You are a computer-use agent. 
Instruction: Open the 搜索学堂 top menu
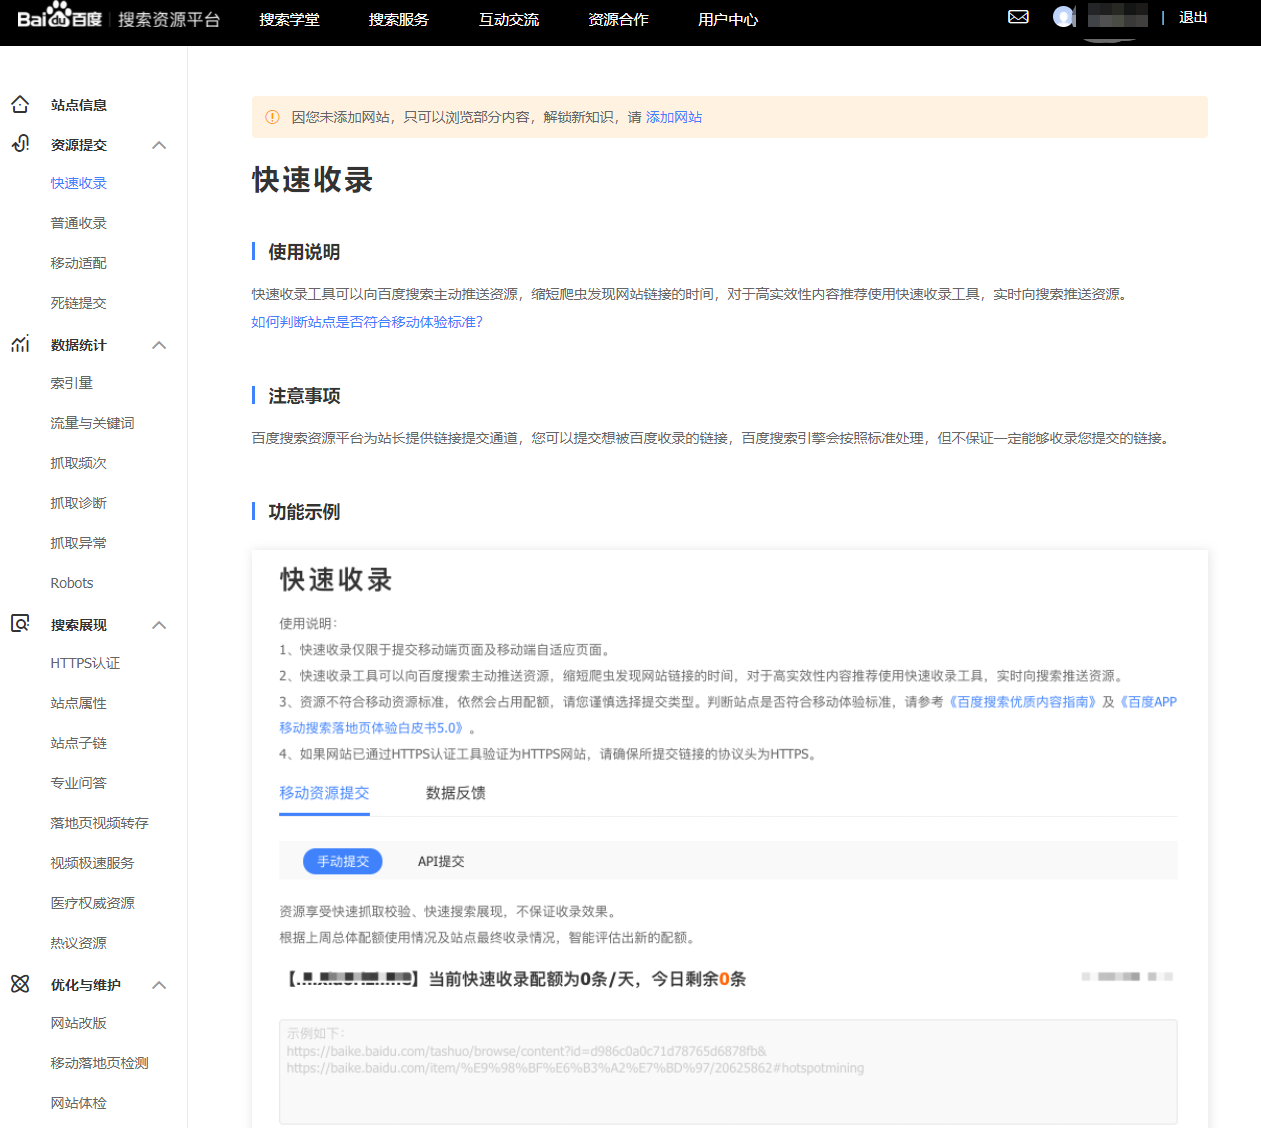[x=289, y=19]
